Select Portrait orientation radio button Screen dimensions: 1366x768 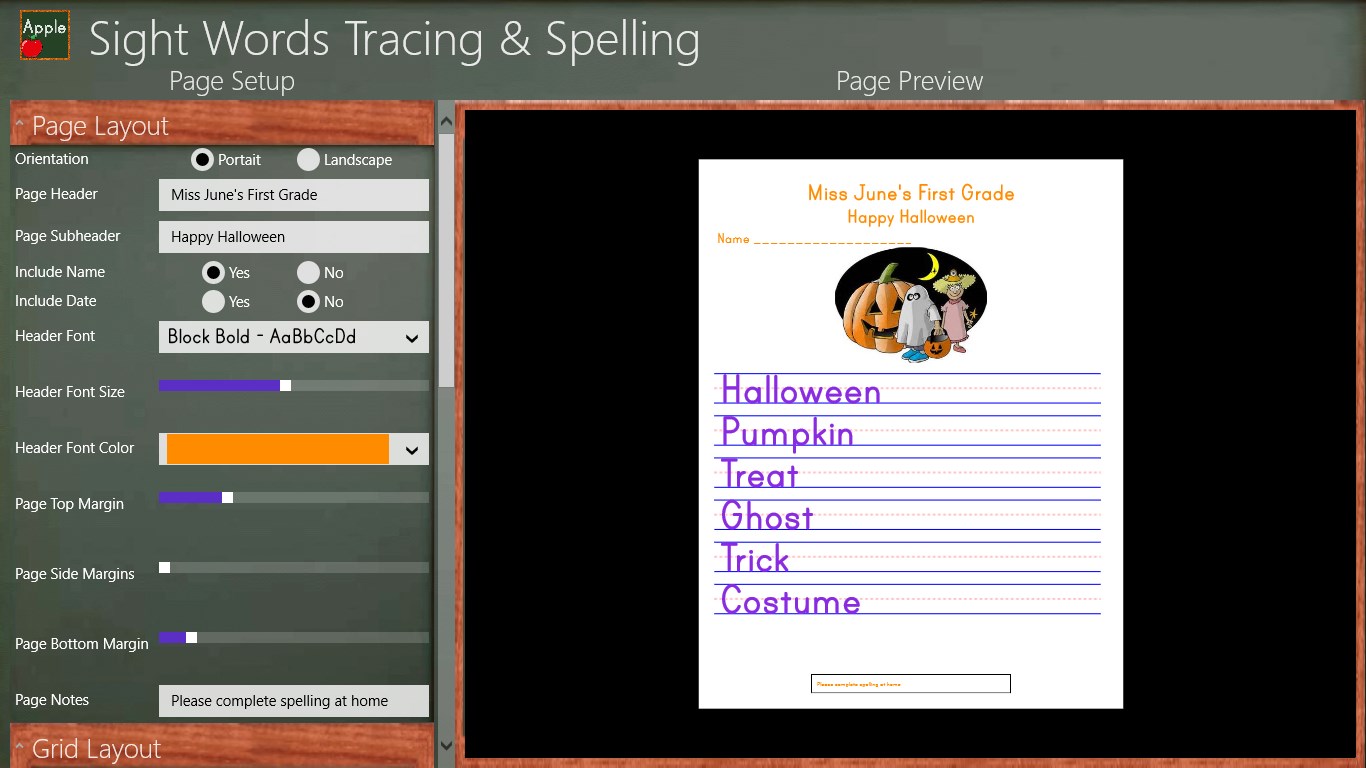203,160
